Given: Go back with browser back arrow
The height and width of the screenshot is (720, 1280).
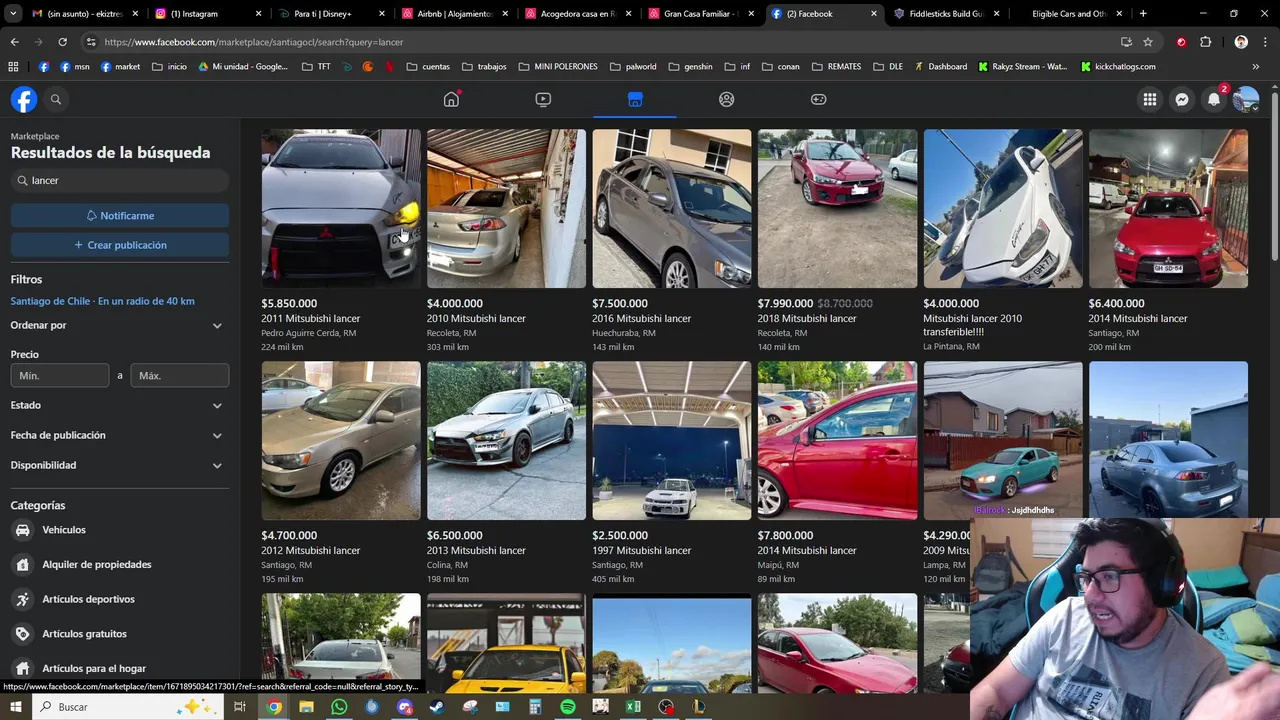Looking at the screenshot, I should pyautogui.click(x=14, y=42).
